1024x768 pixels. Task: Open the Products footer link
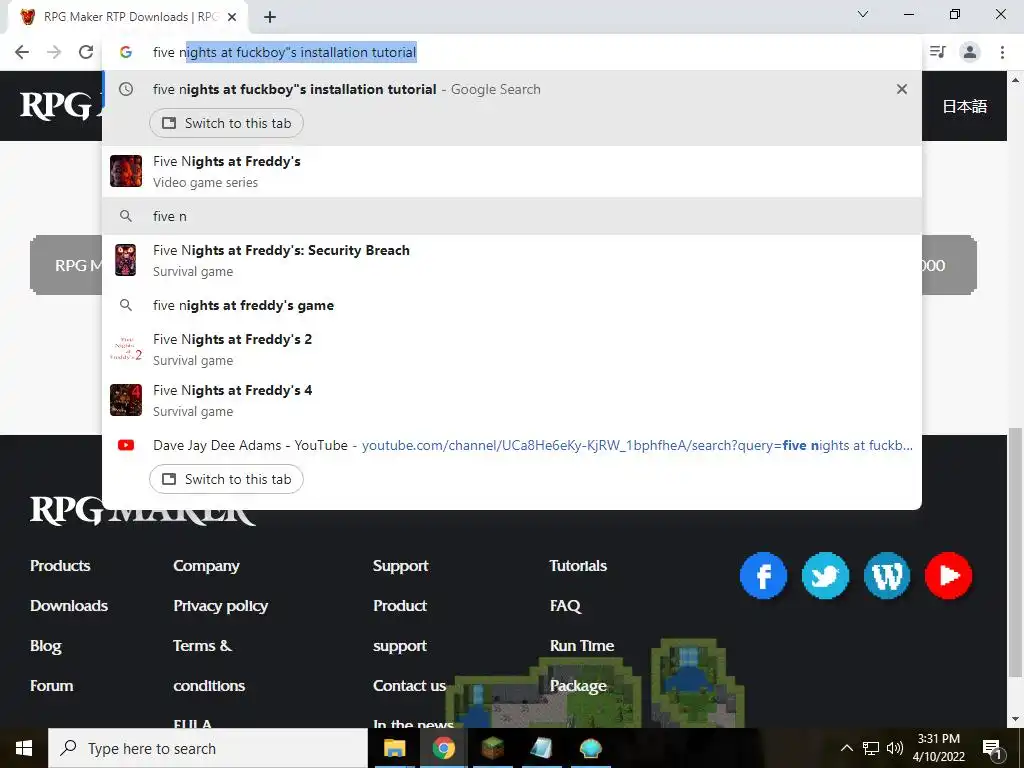pyautogui.click(x=60, y=566)
